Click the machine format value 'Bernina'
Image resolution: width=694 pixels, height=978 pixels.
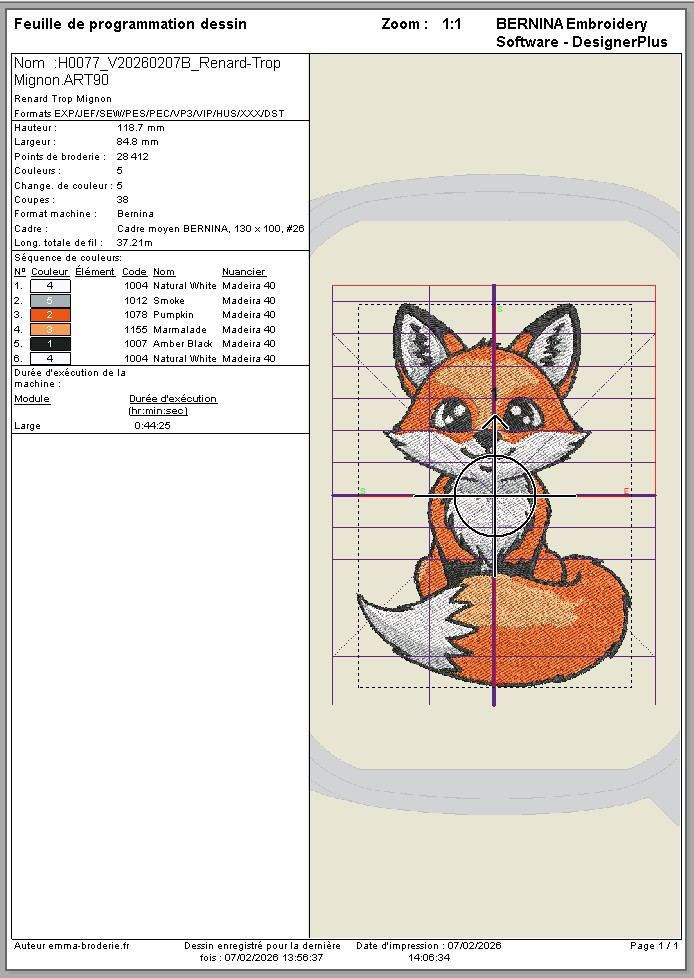point(135,213)
